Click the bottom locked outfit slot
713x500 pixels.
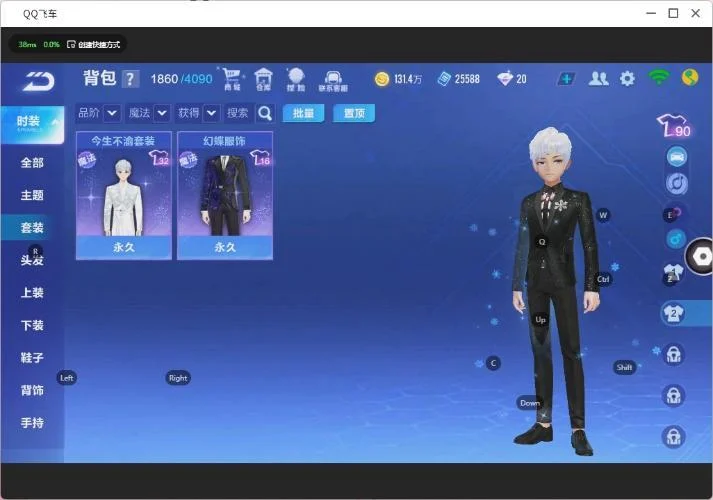[x=674, y=436]
